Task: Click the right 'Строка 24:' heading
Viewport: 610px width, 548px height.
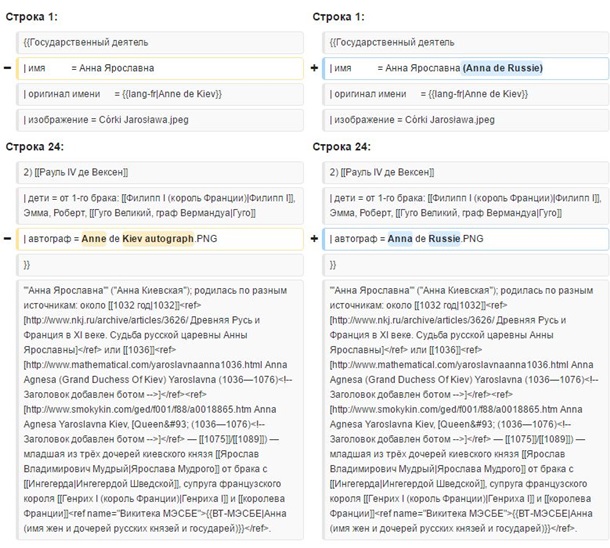Action: 342,146
